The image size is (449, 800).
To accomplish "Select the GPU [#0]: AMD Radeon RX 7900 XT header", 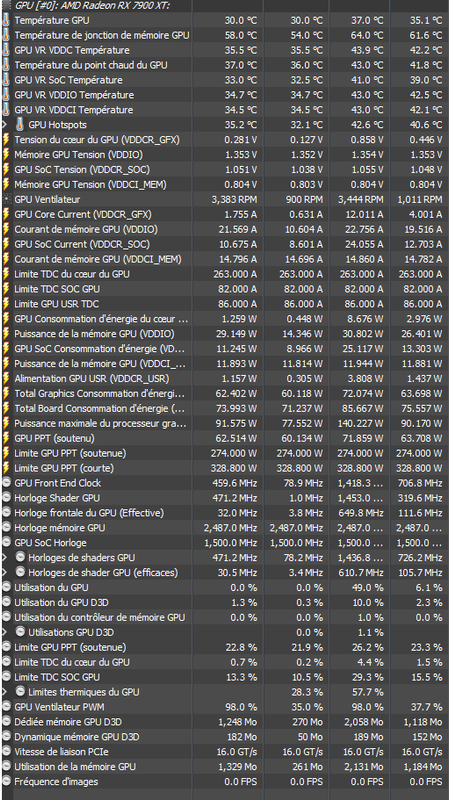I will click(x=92, y=6).
